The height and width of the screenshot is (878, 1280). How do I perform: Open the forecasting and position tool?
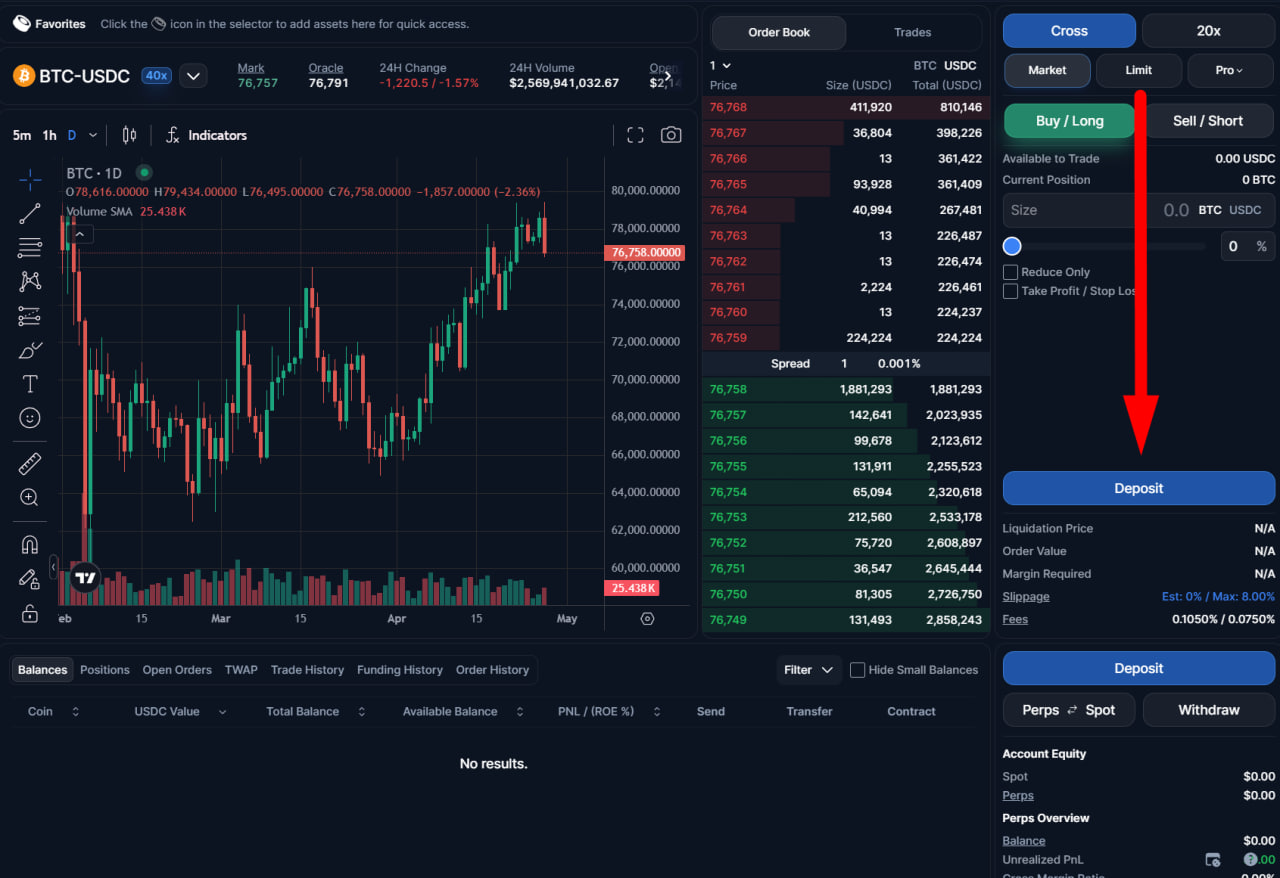[30, 316]
